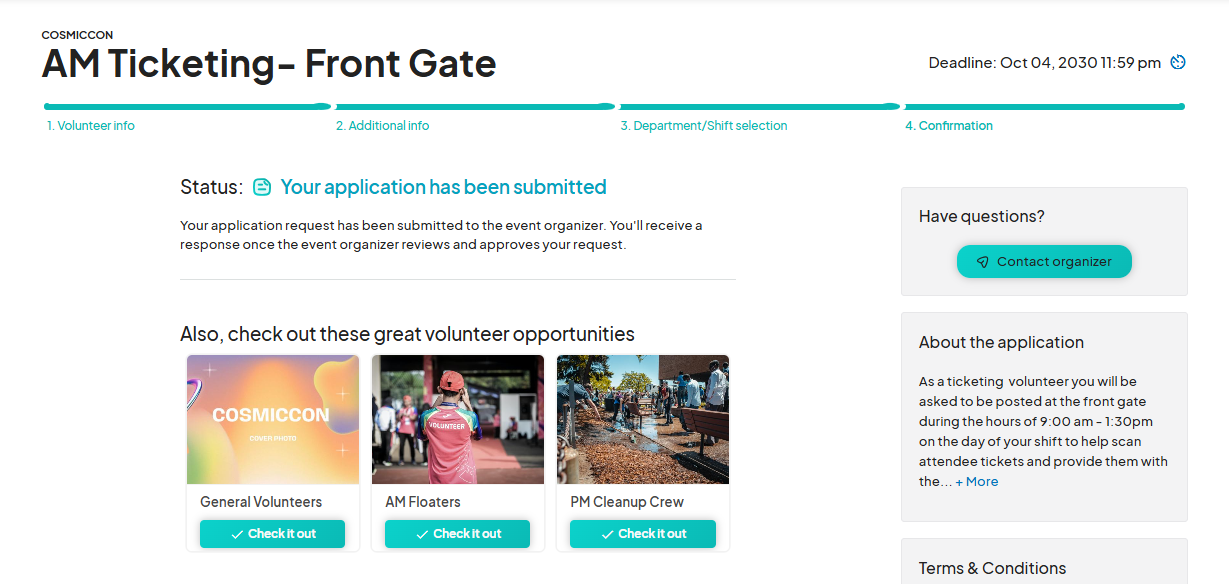Select step 3 Department/Shift selection
The width and height of the screenshot is (1229, 584).
(x=703, y=126)
